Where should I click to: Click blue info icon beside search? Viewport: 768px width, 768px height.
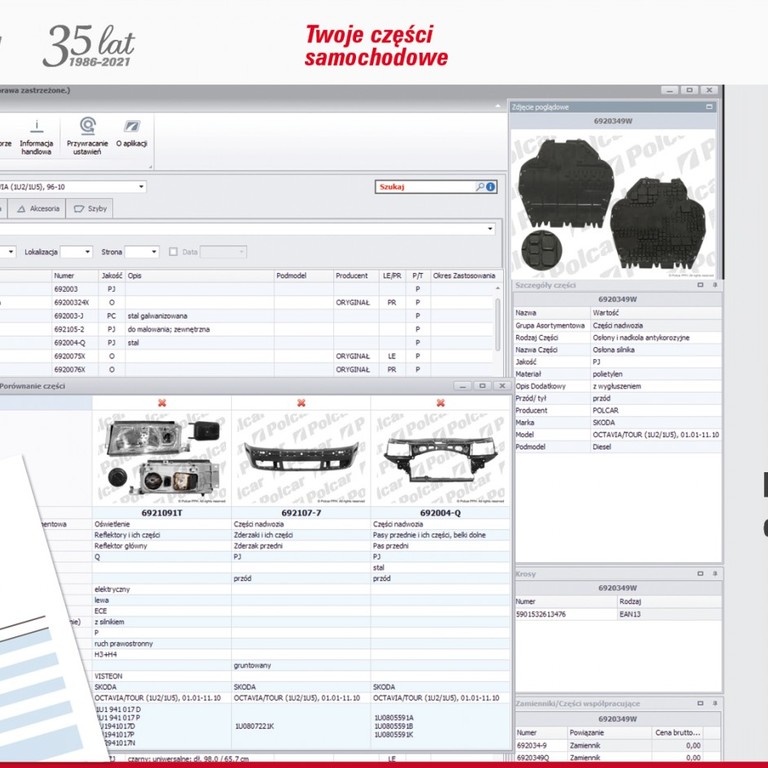coord(490,187)
